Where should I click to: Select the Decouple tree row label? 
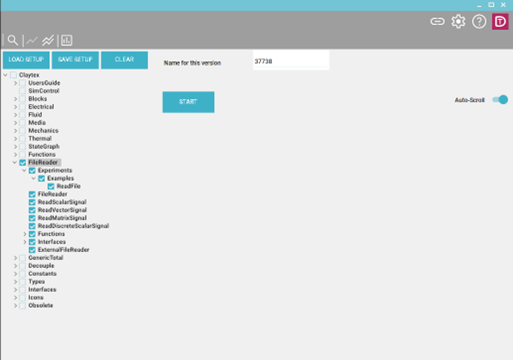click(41, 266)
